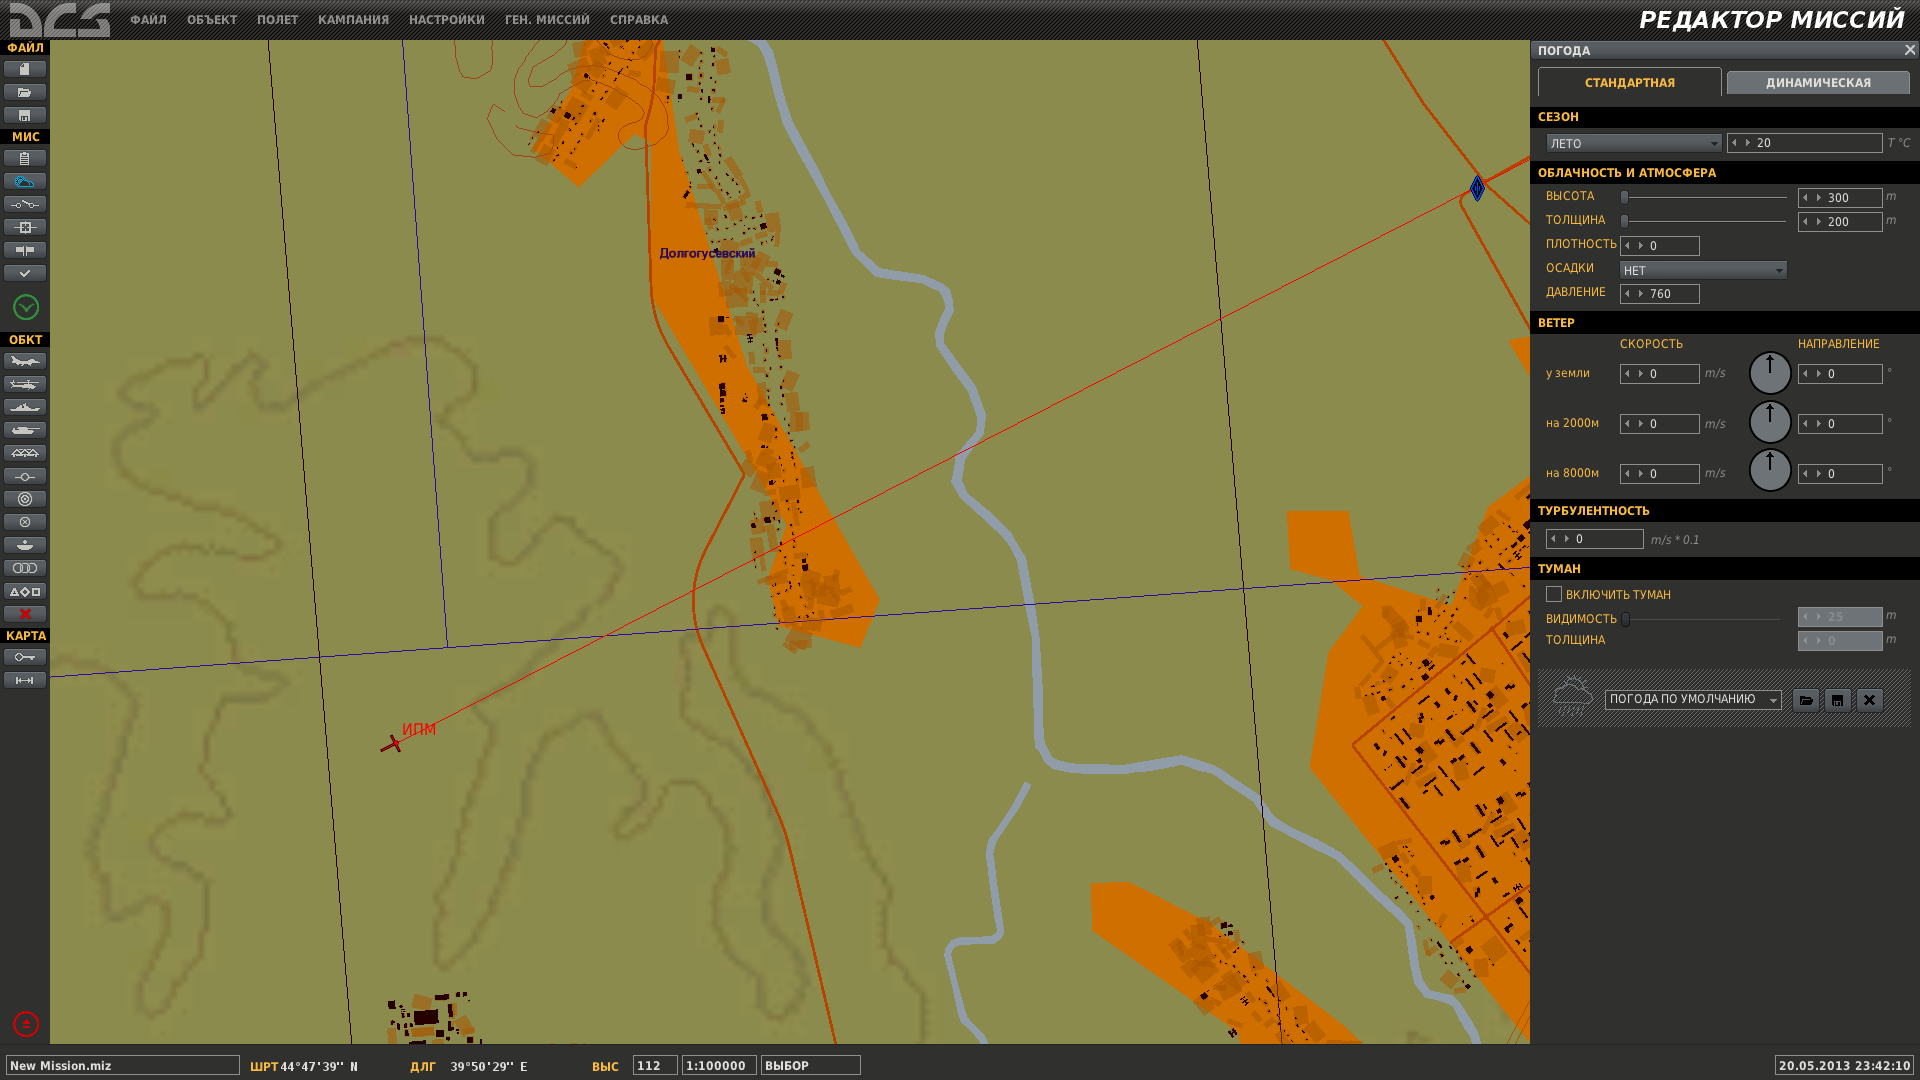Click the 8000m wind direction field
The image size is (1920, 1080).
1840,474
